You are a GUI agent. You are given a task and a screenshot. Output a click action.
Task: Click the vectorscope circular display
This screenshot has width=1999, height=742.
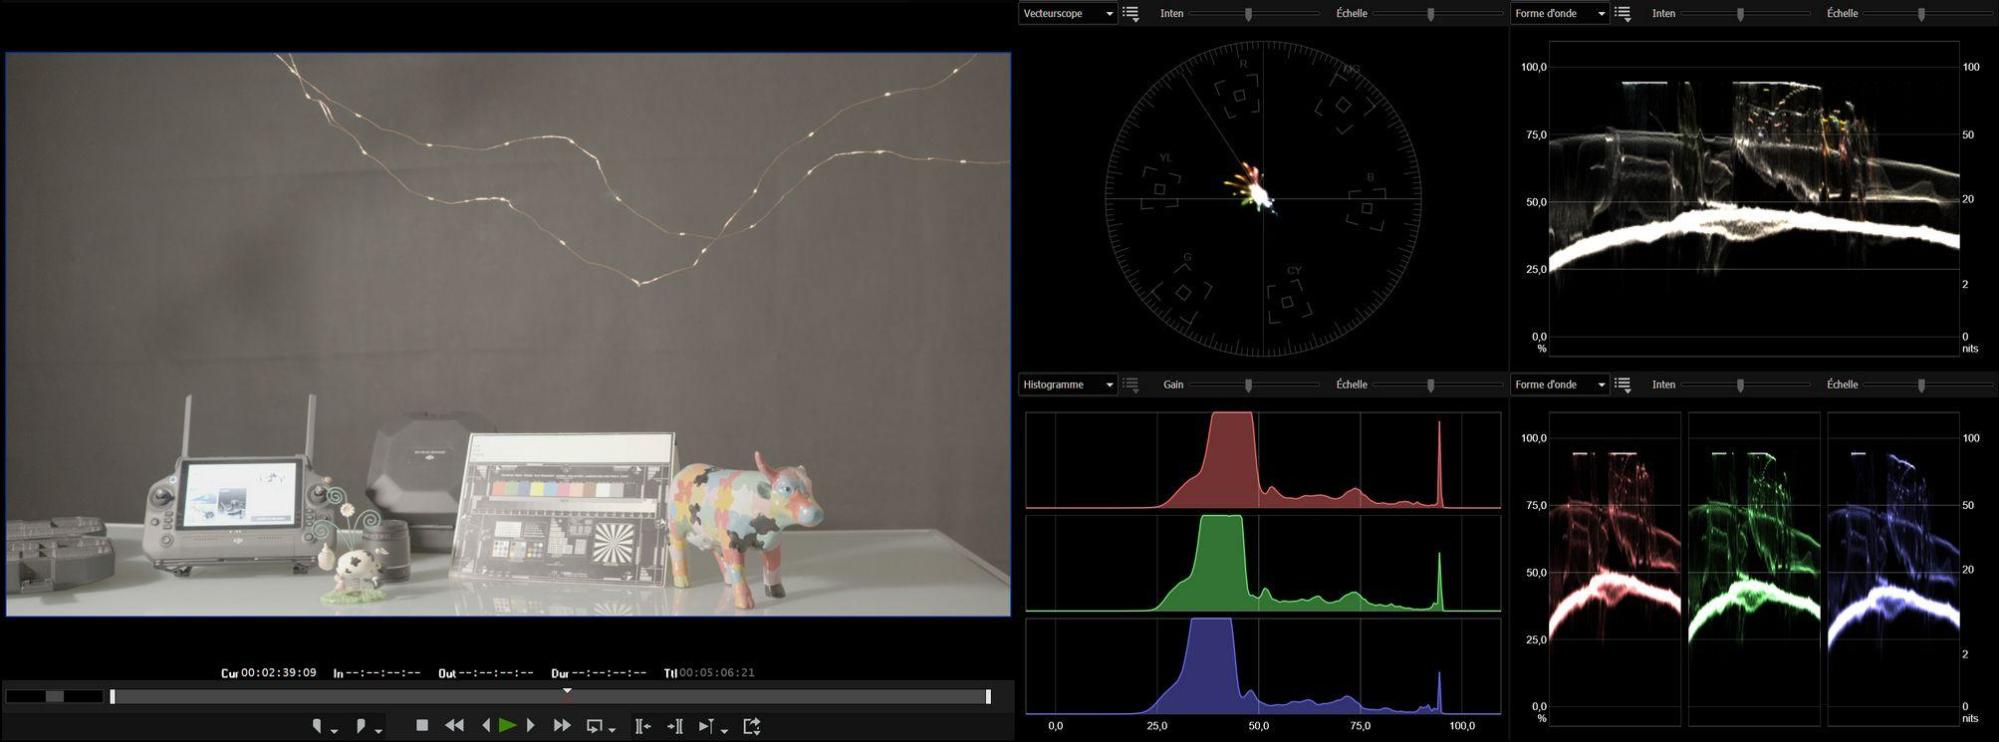click(x=1263, y=198)
